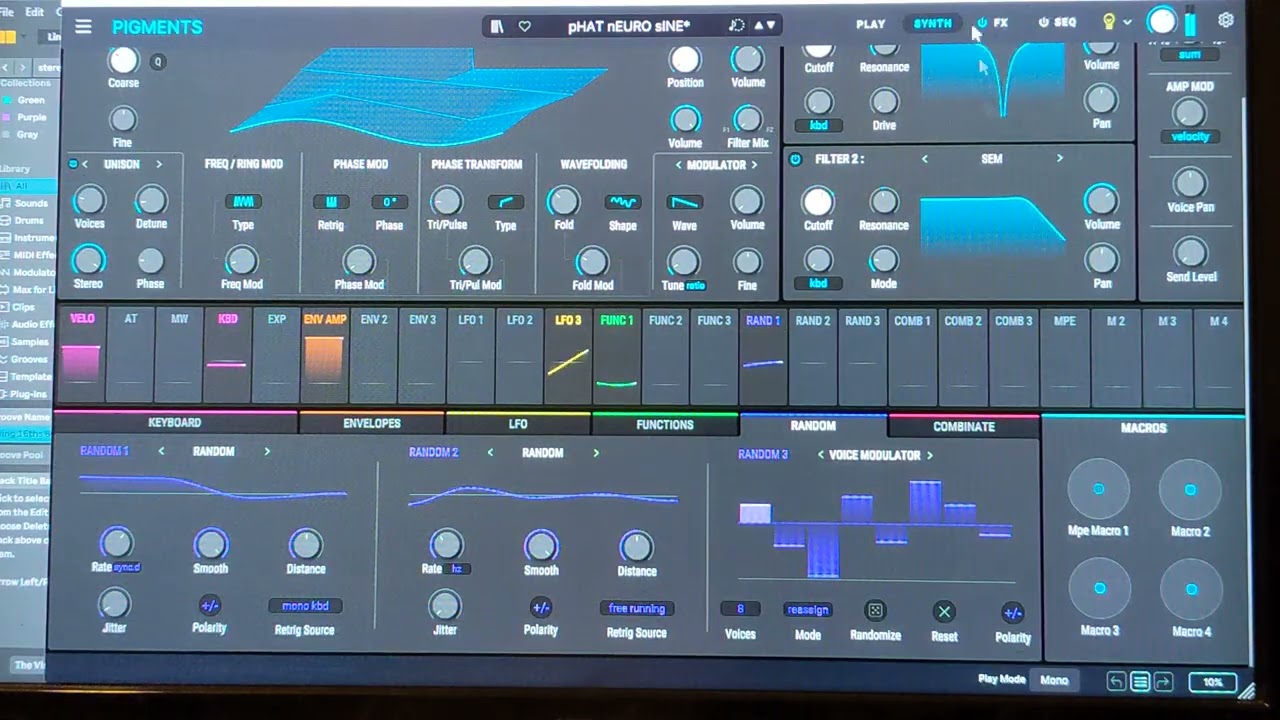Toggle Random 3 Polarity button
The width and height of the screenshot is (1280, 720).
pos(1012,613)
